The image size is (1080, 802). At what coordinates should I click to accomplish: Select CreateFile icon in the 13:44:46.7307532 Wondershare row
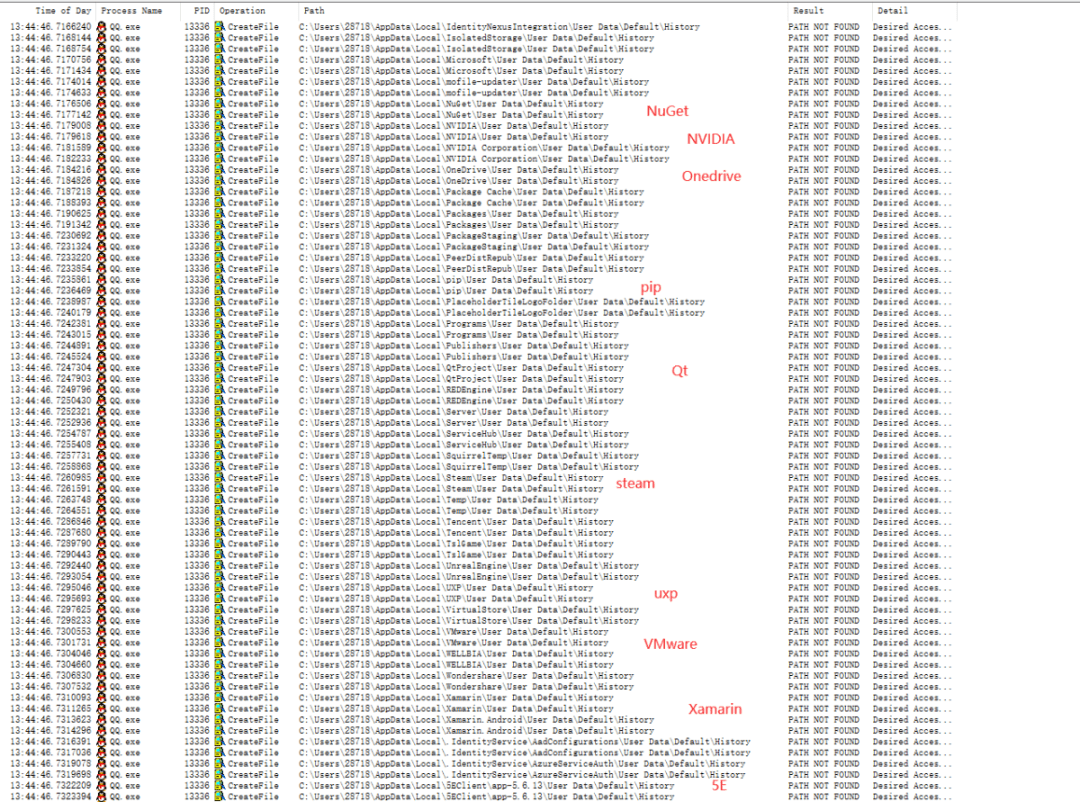[x=220, y=687]
